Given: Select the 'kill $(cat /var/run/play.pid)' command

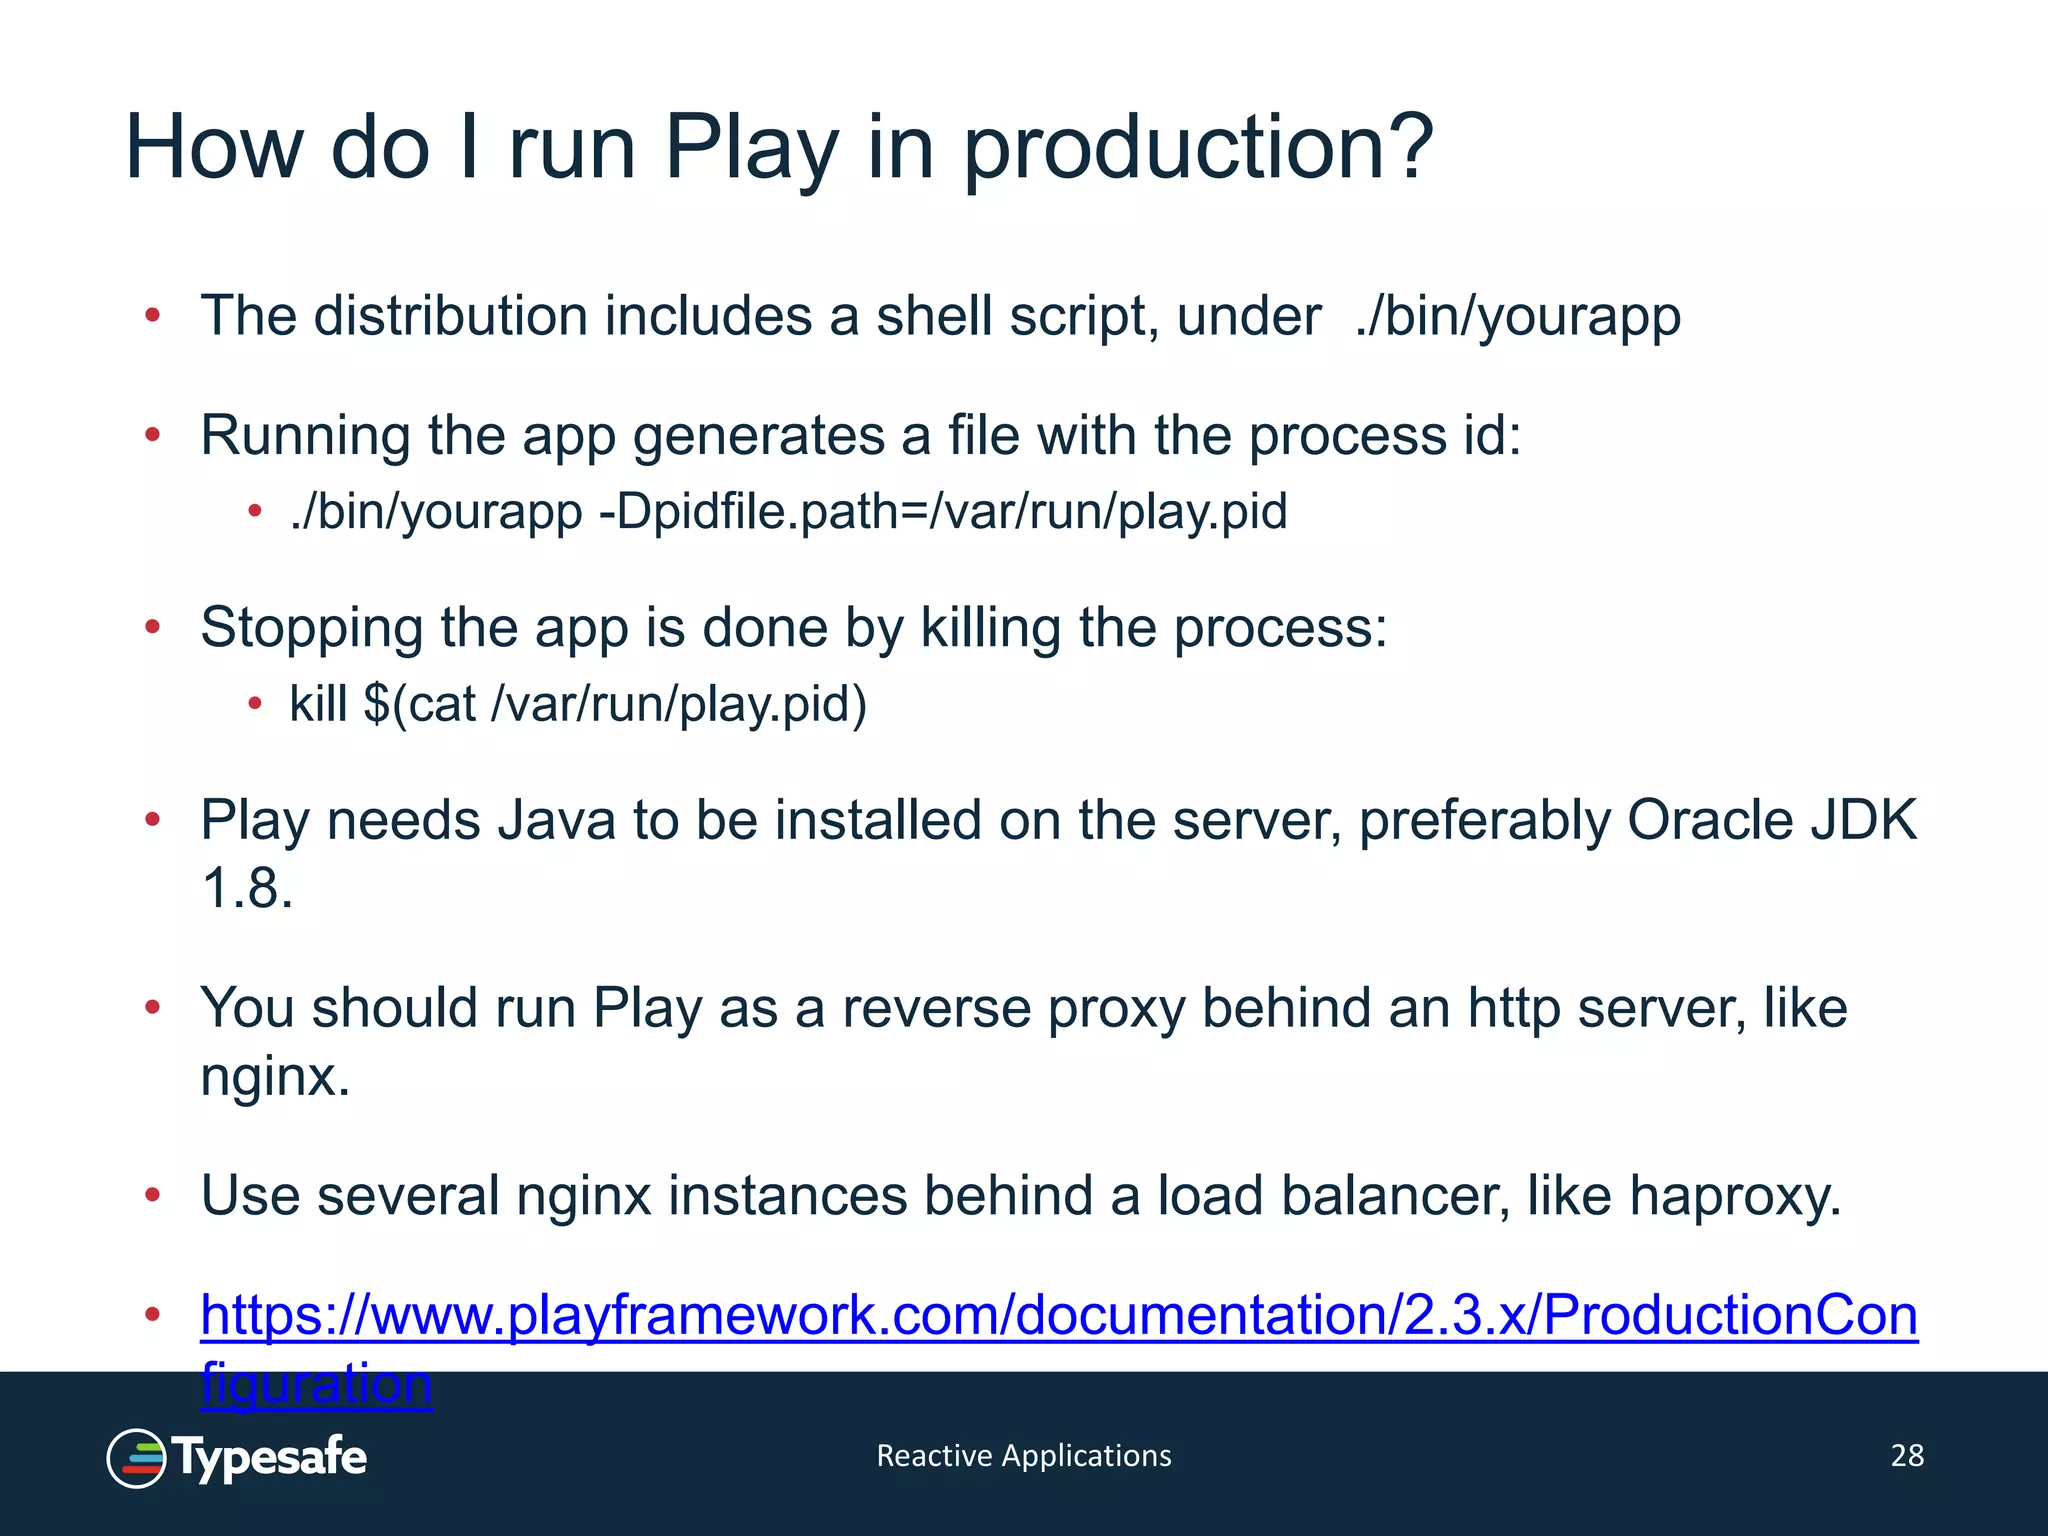Looking at the screenshot, I should coord(578,703).
